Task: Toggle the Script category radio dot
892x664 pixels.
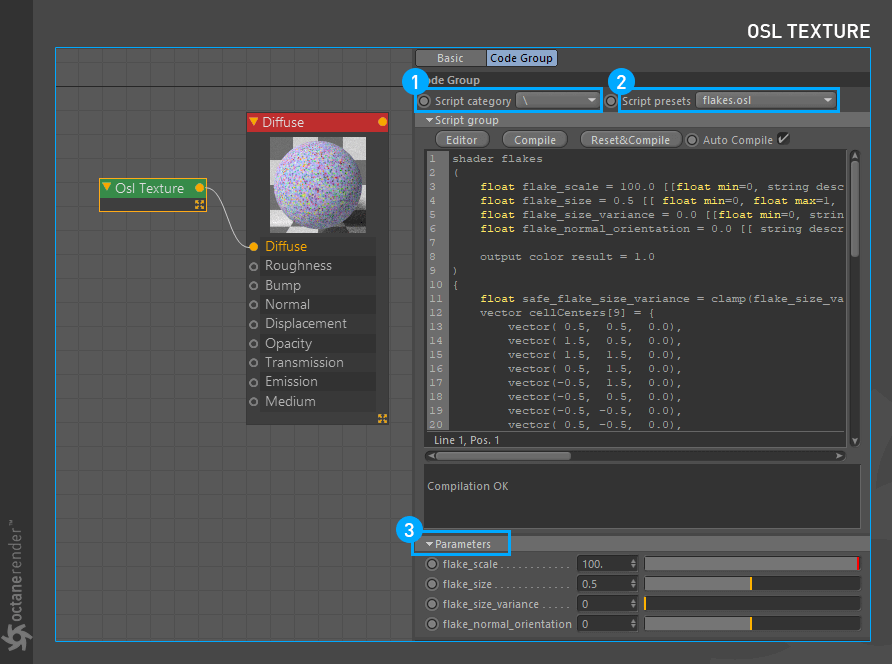Action: coord(425,101)
